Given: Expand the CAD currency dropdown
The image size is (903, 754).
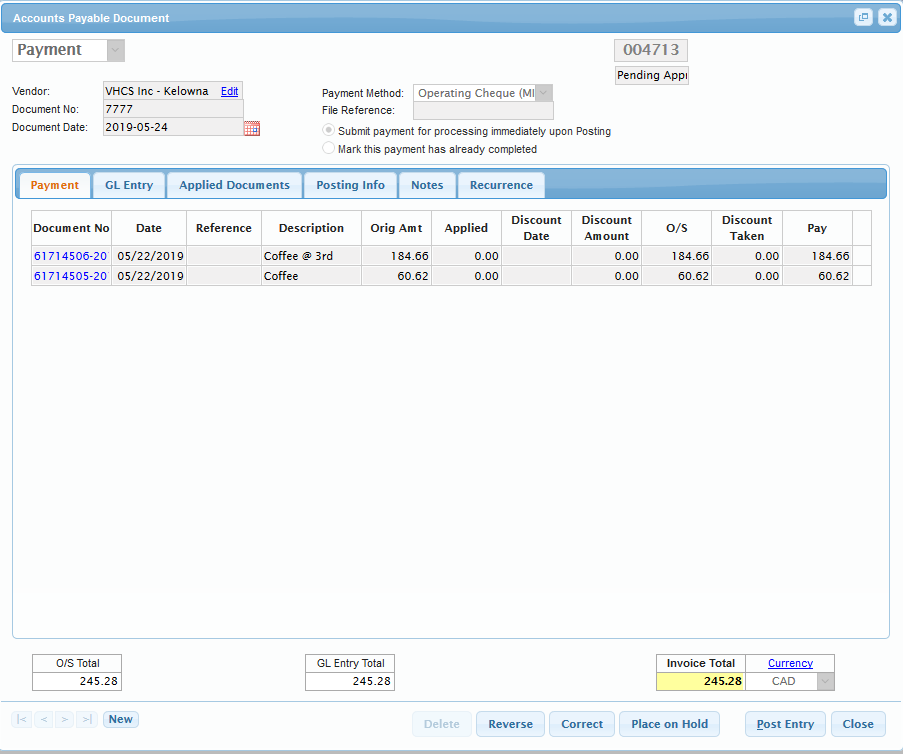Looking at the screenshot, I should pos(825,681).
